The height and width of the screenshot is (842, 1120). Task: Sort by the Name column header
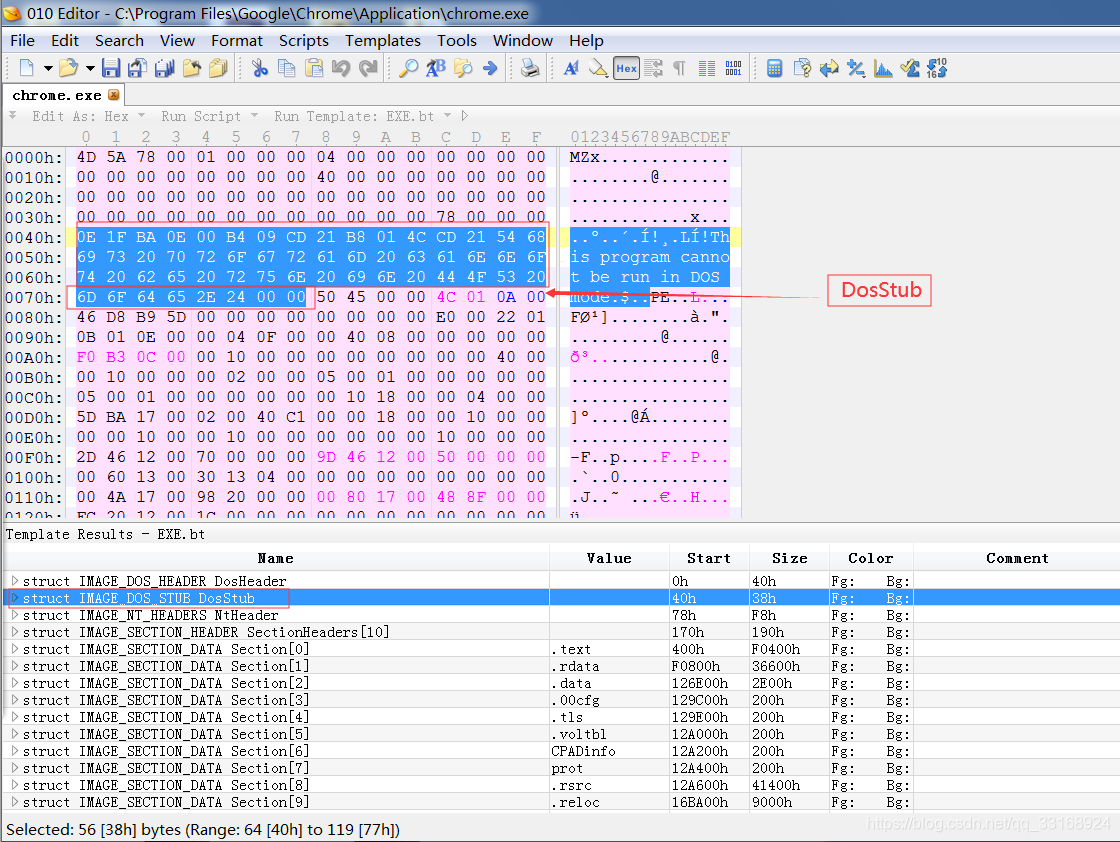click(x=276, y=558)
